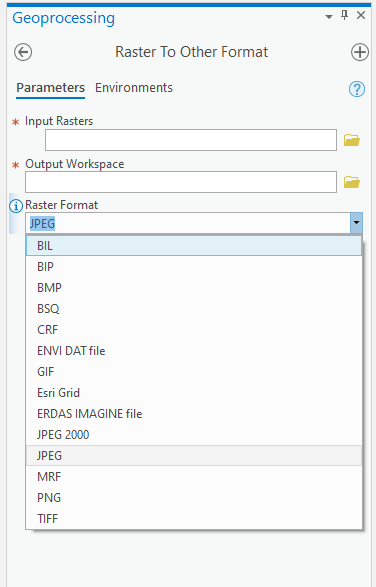The width and height of the screenshot is (376, 587).
Task: Browse for Output Workspace folder
Action: coord(352,182)
